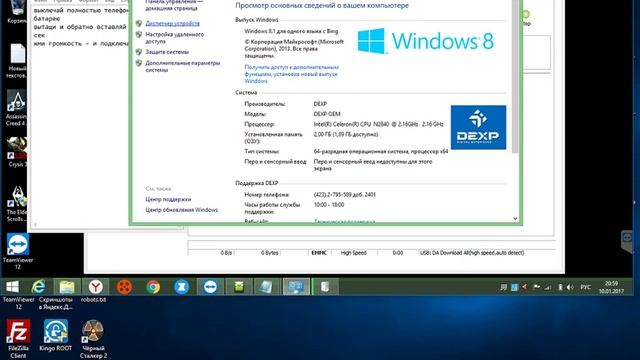The width and height of the screenshot is (640, 360).
Task: Open the Чёрный Сталкер 2 desktop shortcut
Action: (93, 338)
